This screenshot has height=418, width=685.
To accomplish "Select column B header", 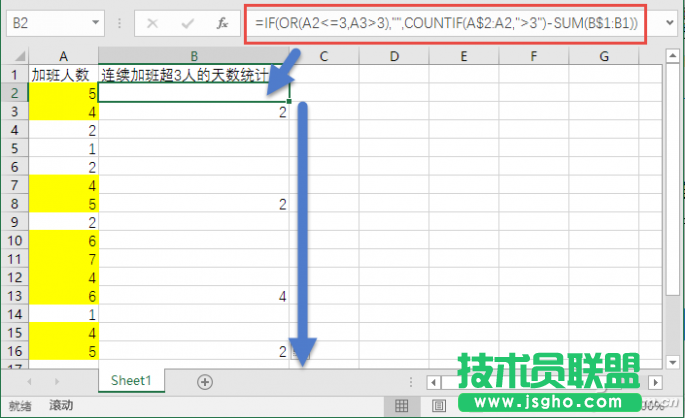I will 195,57.
